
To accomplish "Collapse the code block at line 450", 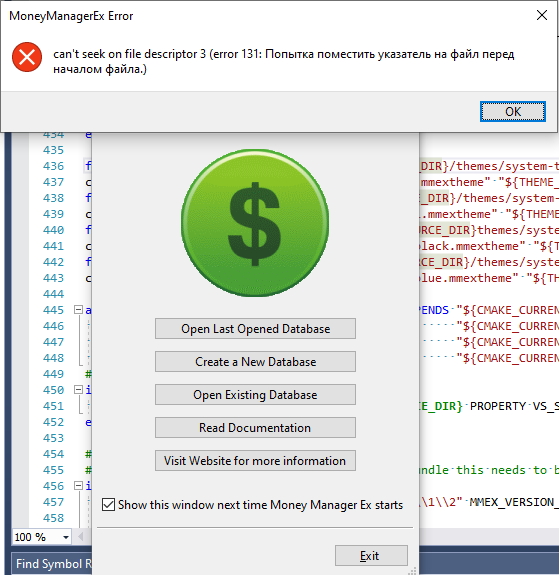I will pyautogui.click(x=78, y=389).
